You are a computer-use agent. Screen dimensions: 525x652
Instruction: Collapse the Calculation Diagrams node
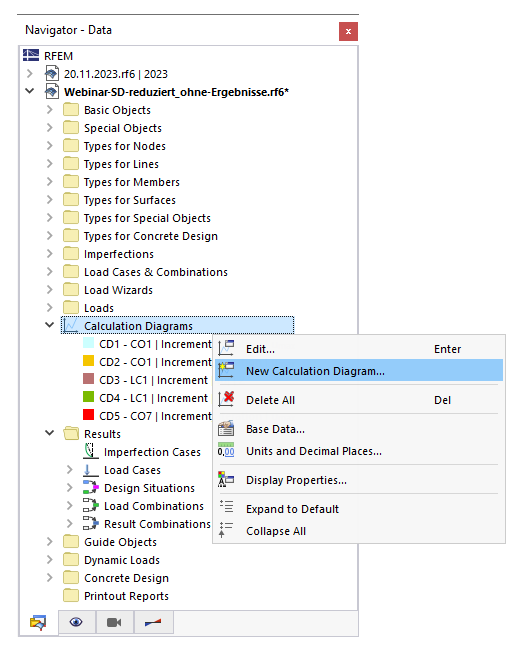click(x=49, y=325)
